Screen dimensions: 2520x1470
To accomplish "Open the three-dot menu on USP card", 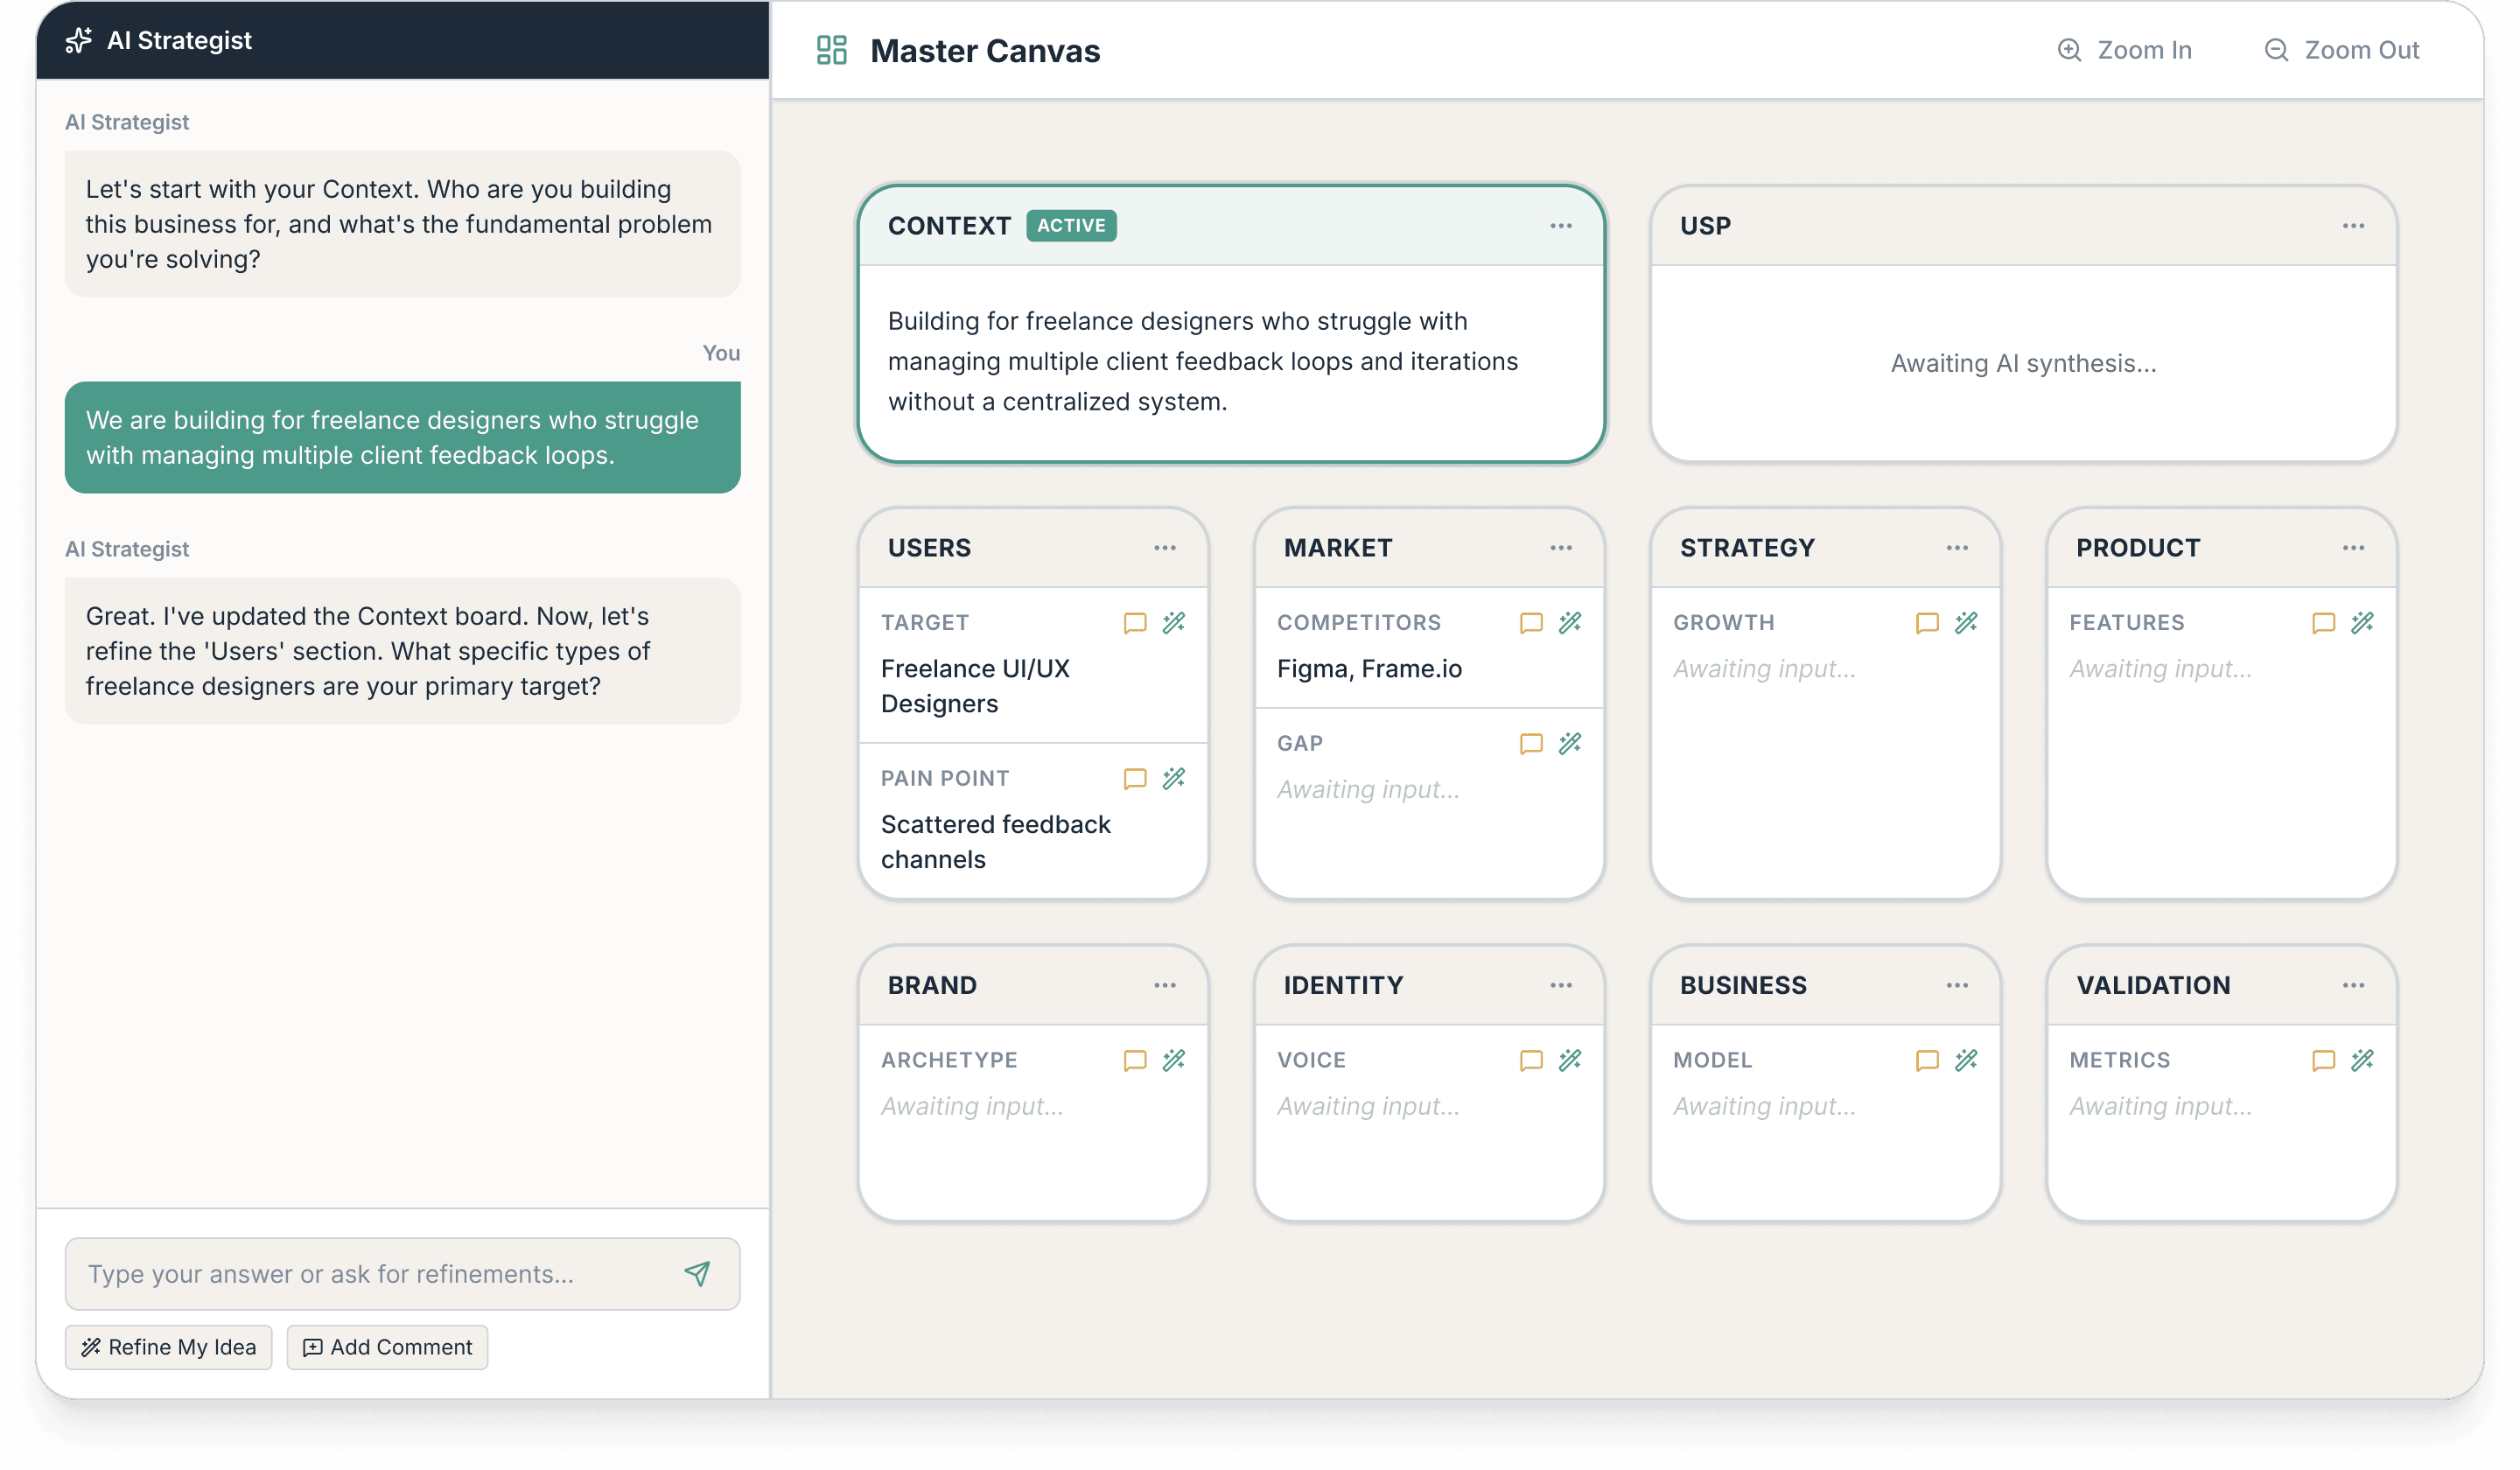I will pyautogui.click(x=2353, y=226).
